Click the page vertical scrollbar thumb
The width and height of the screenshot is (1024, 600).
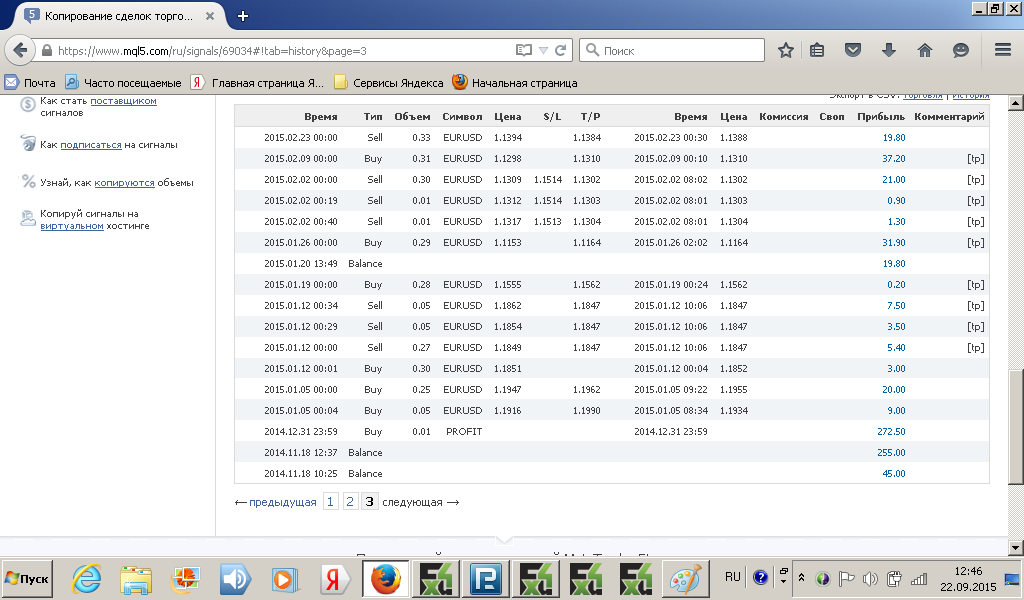coord(1015,427)
